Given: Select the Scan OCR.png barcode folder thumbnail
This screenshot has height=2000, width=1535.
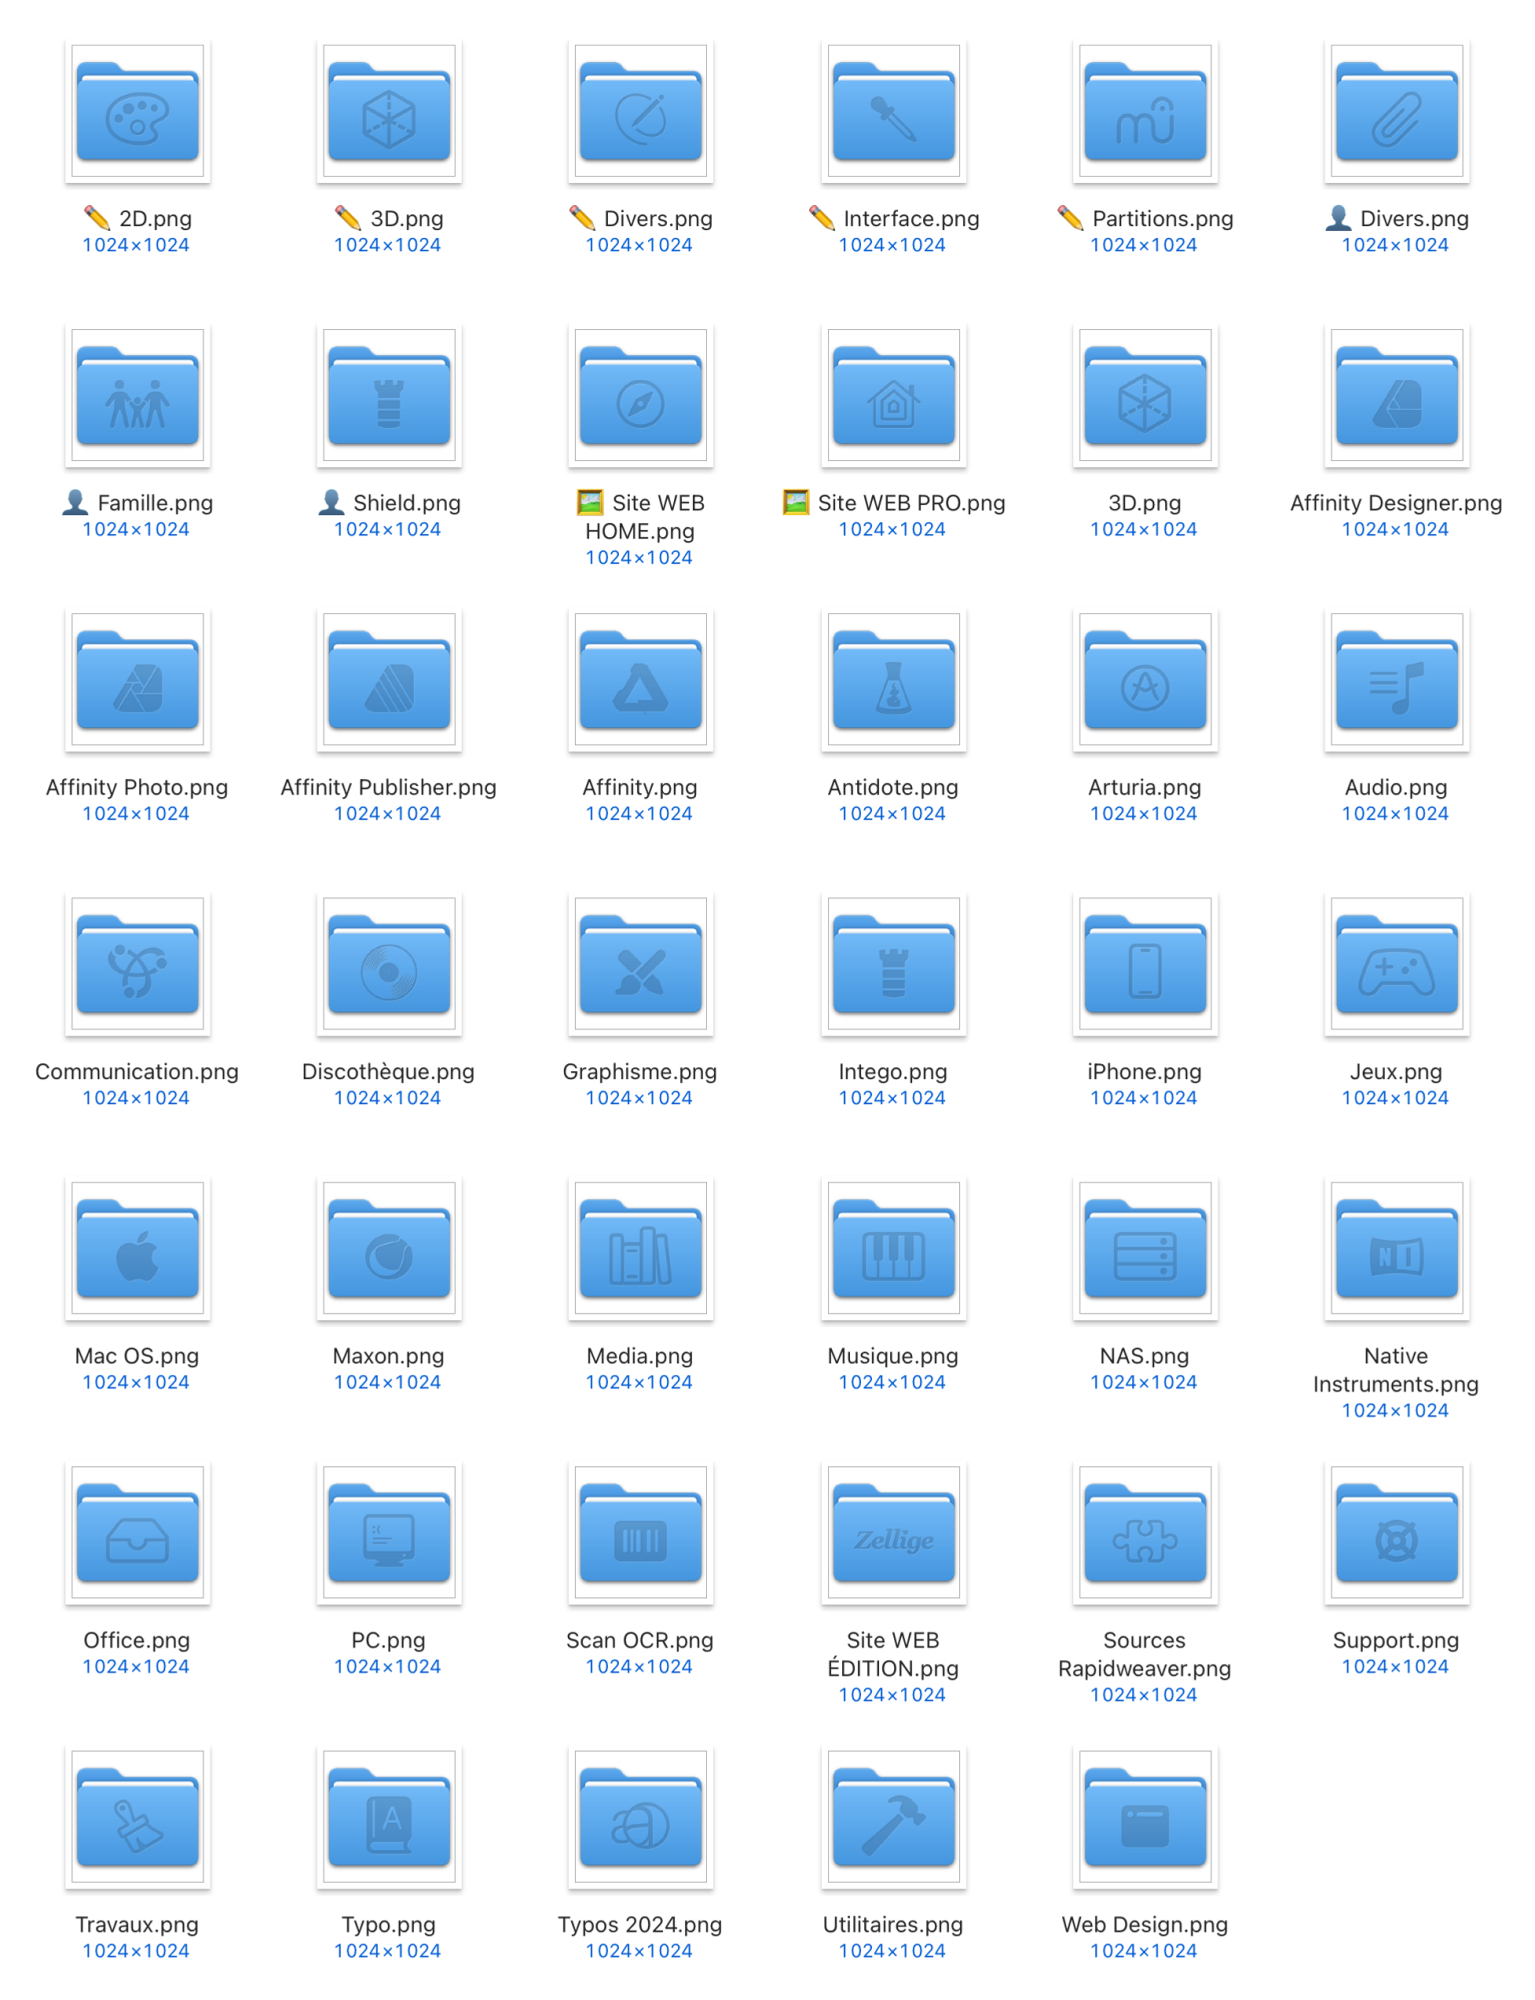Looking at the screenshot, I should point(641,1534).
